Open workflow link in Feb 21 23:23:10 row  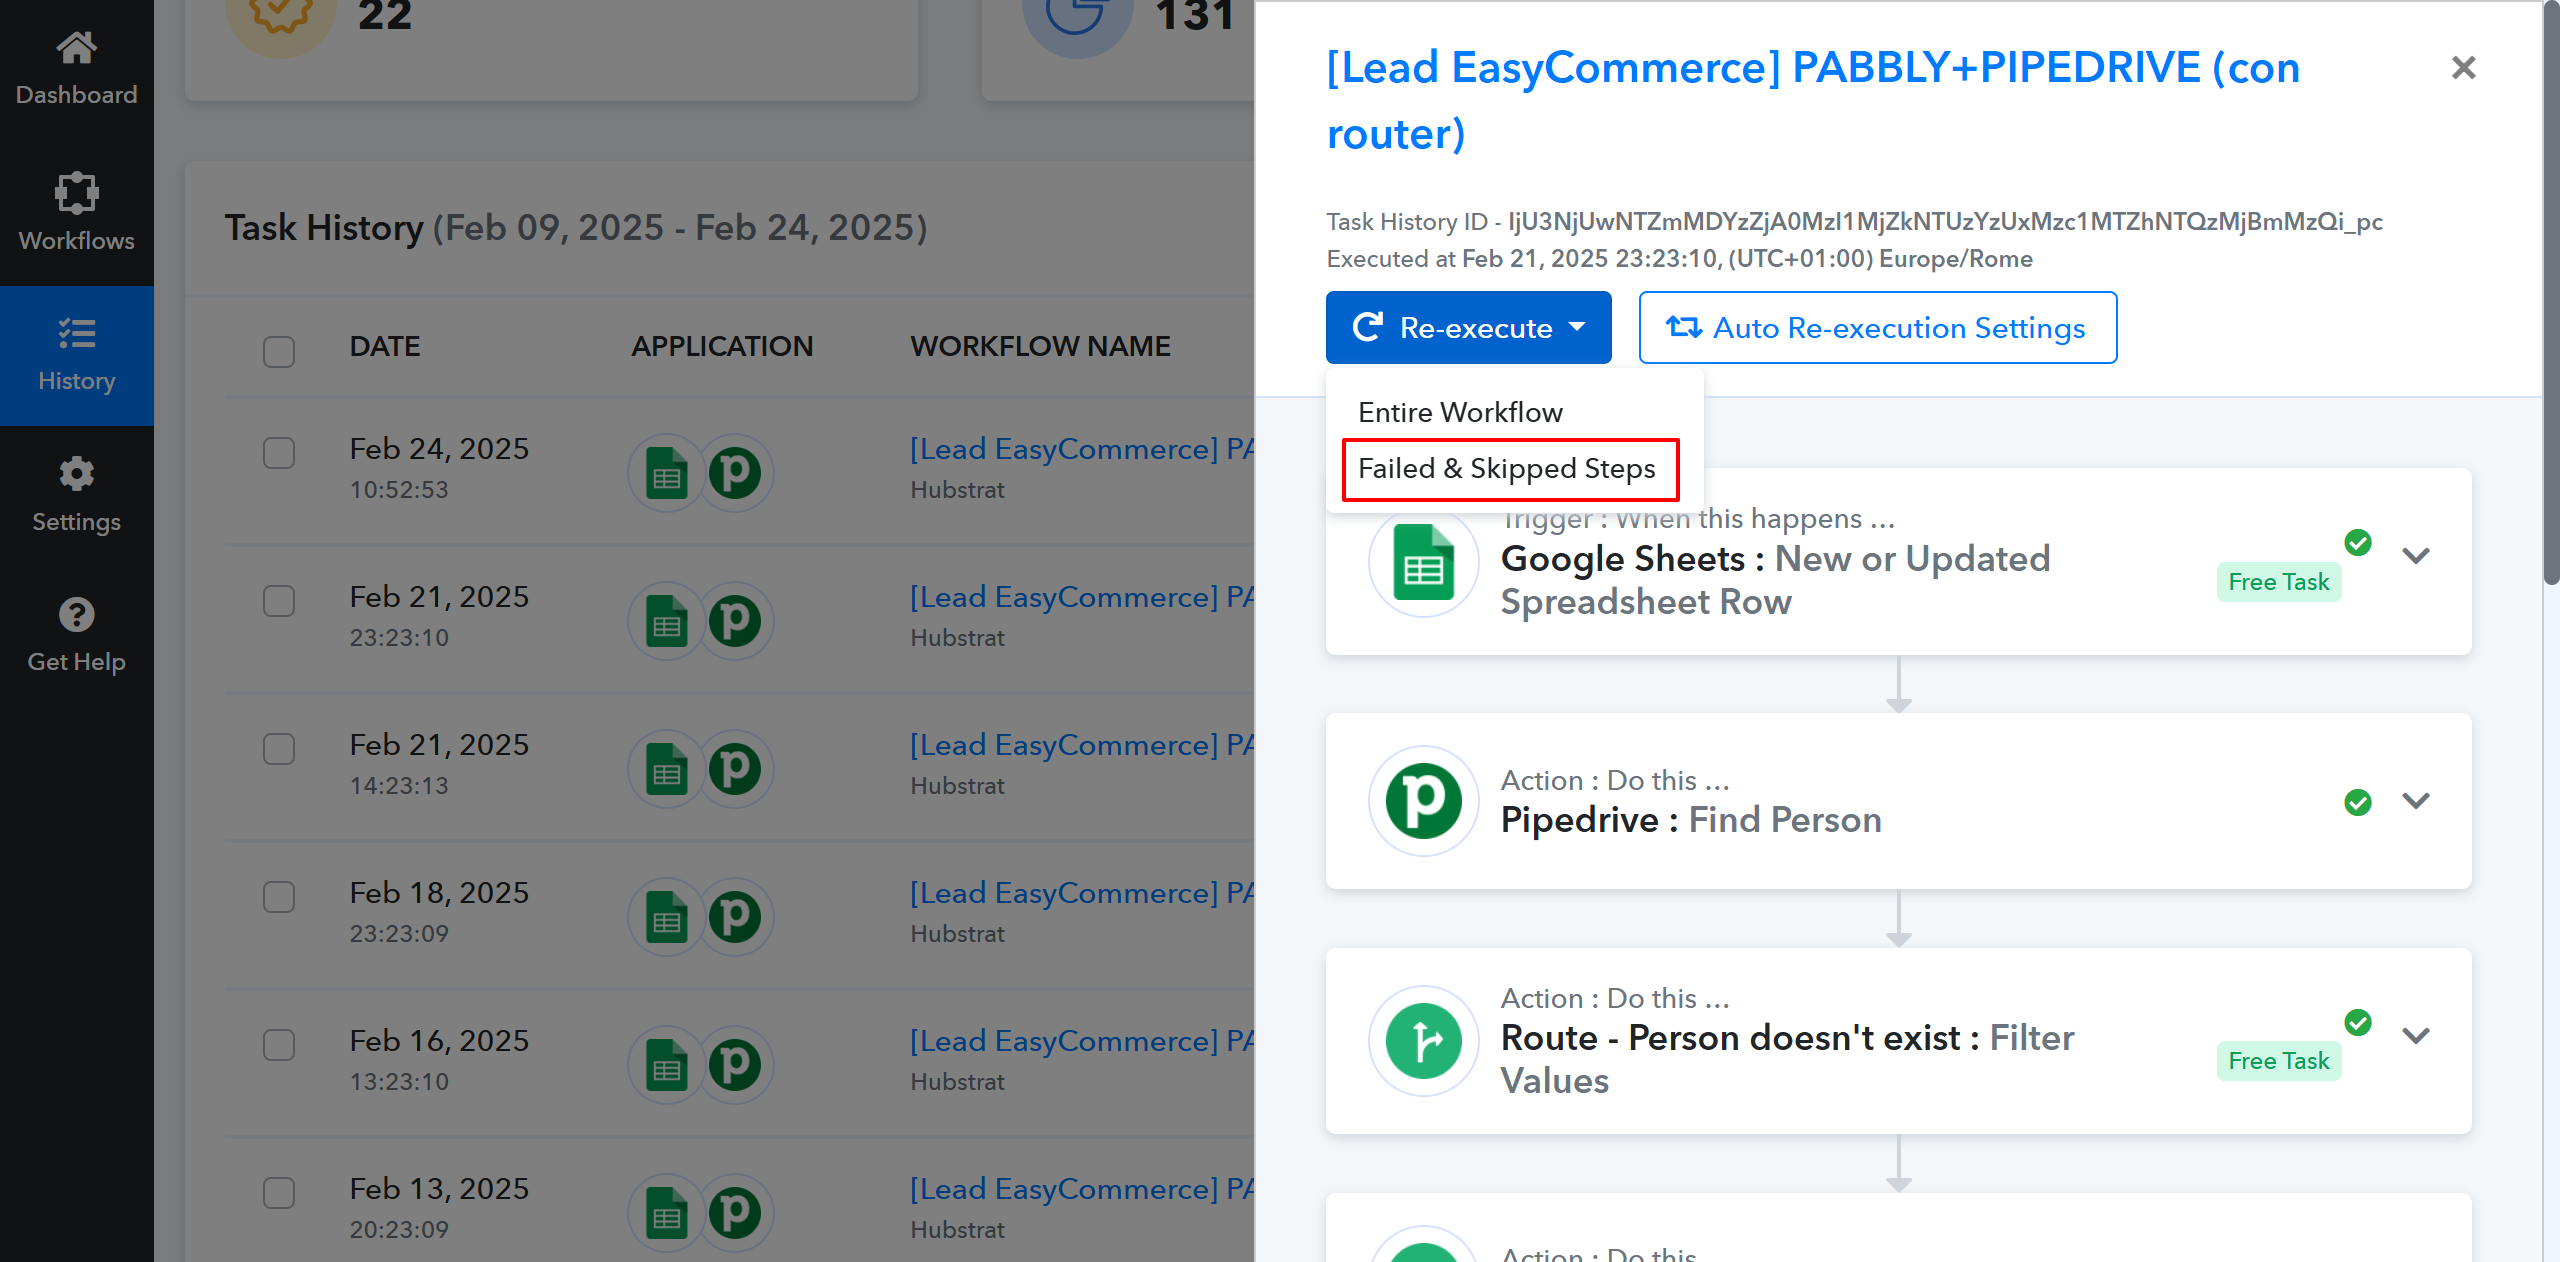pos(1082,597)
